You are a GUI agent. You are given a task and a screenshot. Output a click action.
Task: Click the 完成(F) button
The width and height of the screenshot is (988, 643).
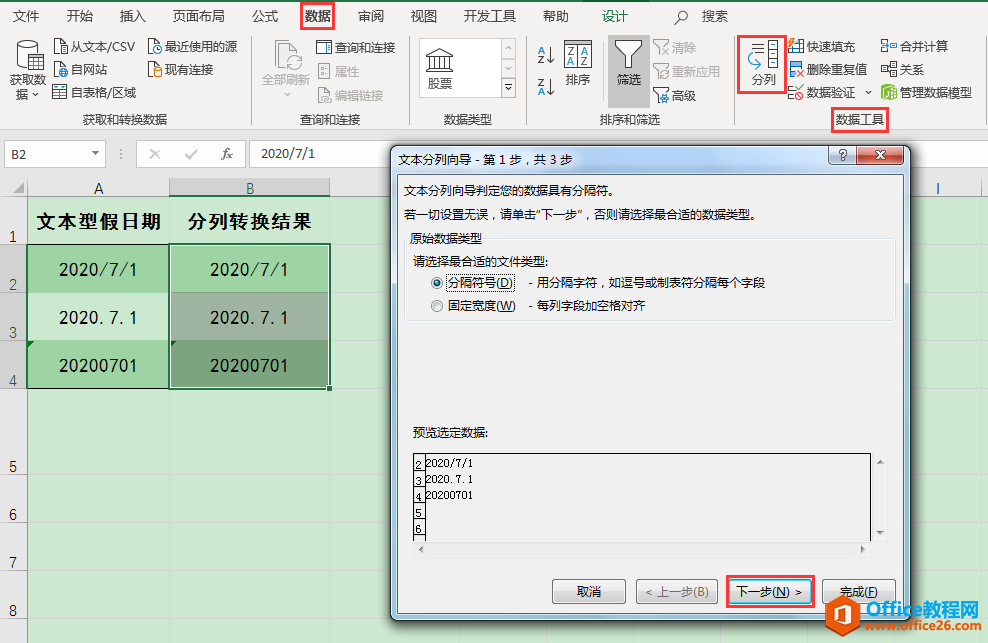click(859, 591)
